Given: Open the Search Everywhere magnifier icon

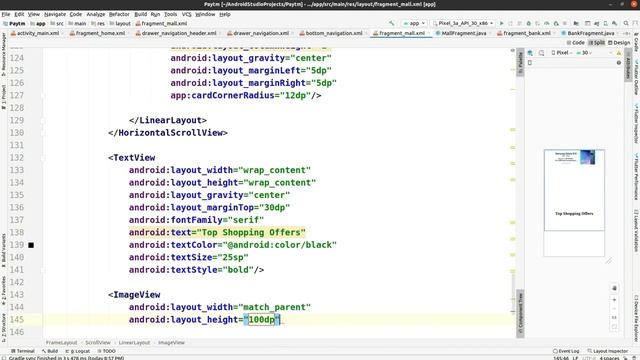Looking at the screenshot, I should (626, 23).
